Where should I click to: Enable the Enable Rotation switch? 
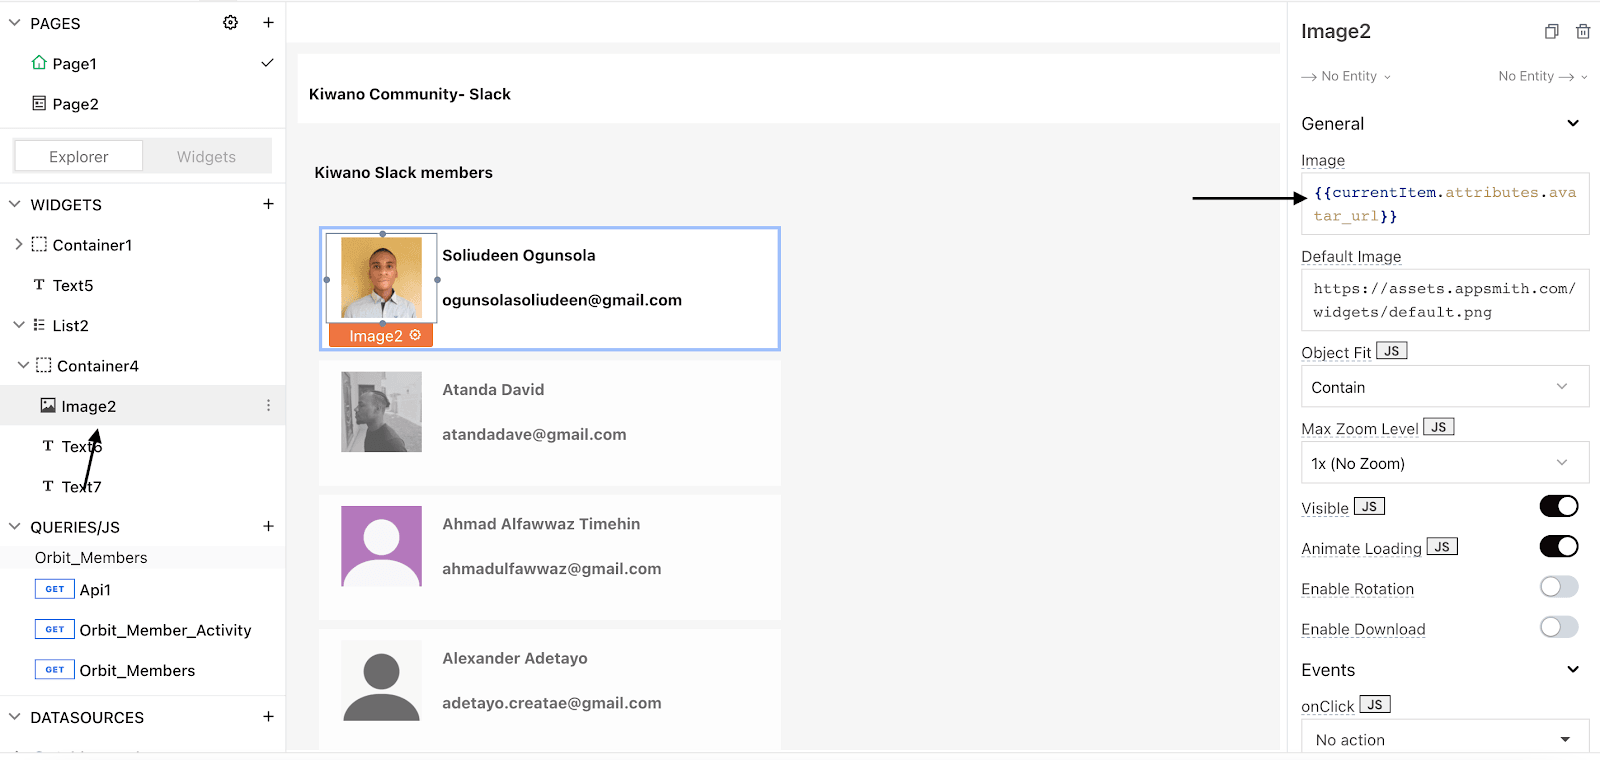(x=1558, y=587)
